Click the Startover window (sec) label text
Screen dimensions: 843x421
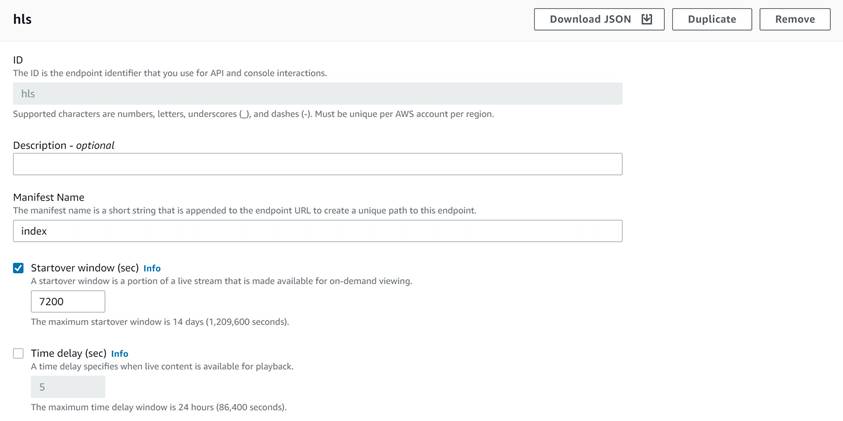pos(85,268)
